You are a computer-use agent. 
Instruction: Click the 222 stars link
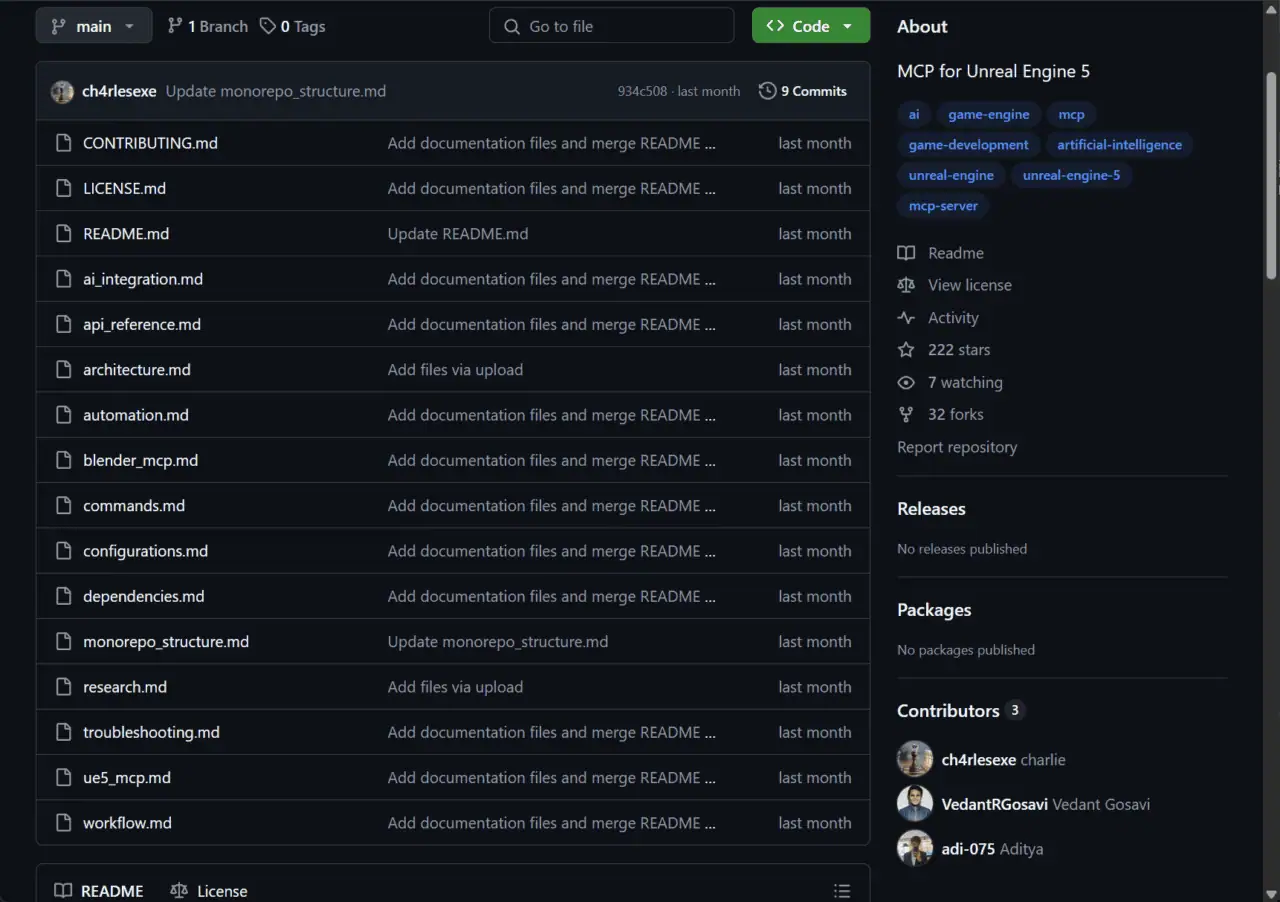(x=944, y=350)
